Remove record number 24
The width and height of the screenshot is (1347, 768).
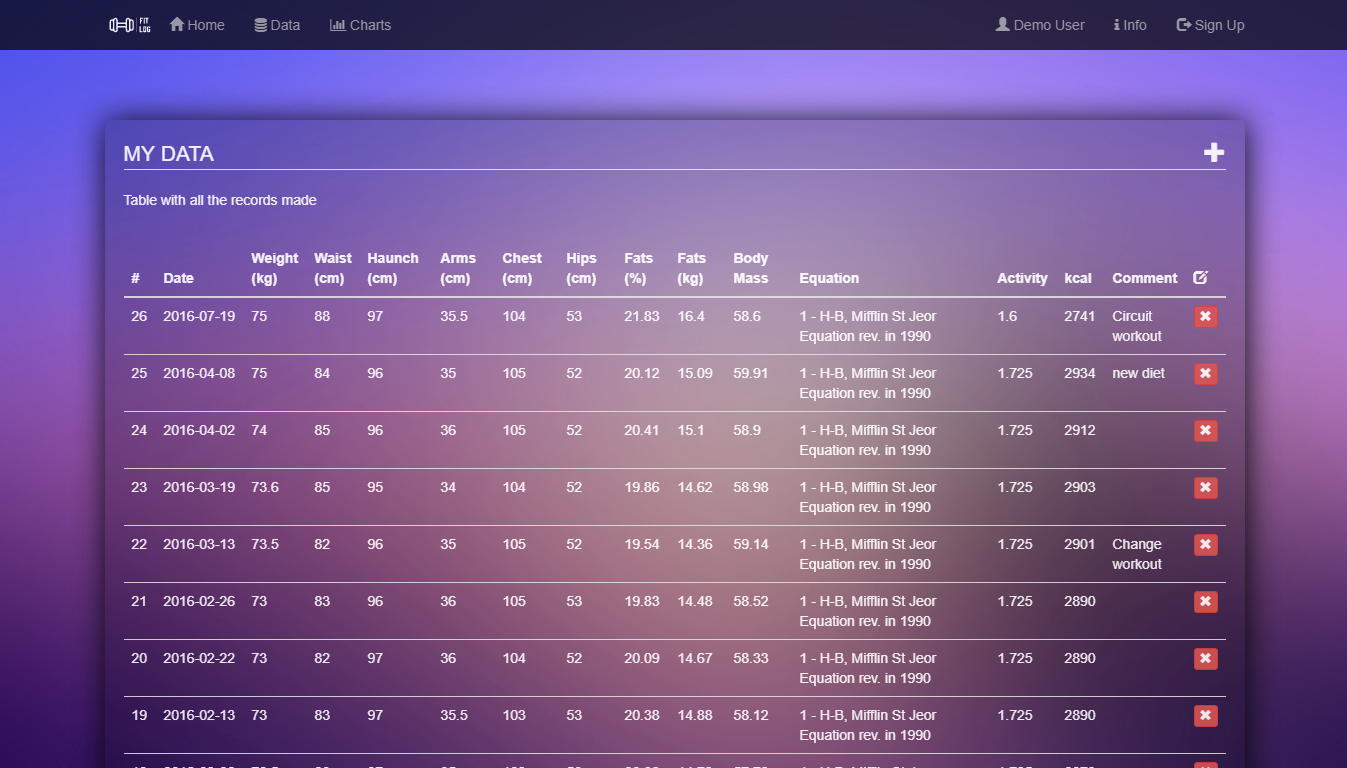[1205, 431]
